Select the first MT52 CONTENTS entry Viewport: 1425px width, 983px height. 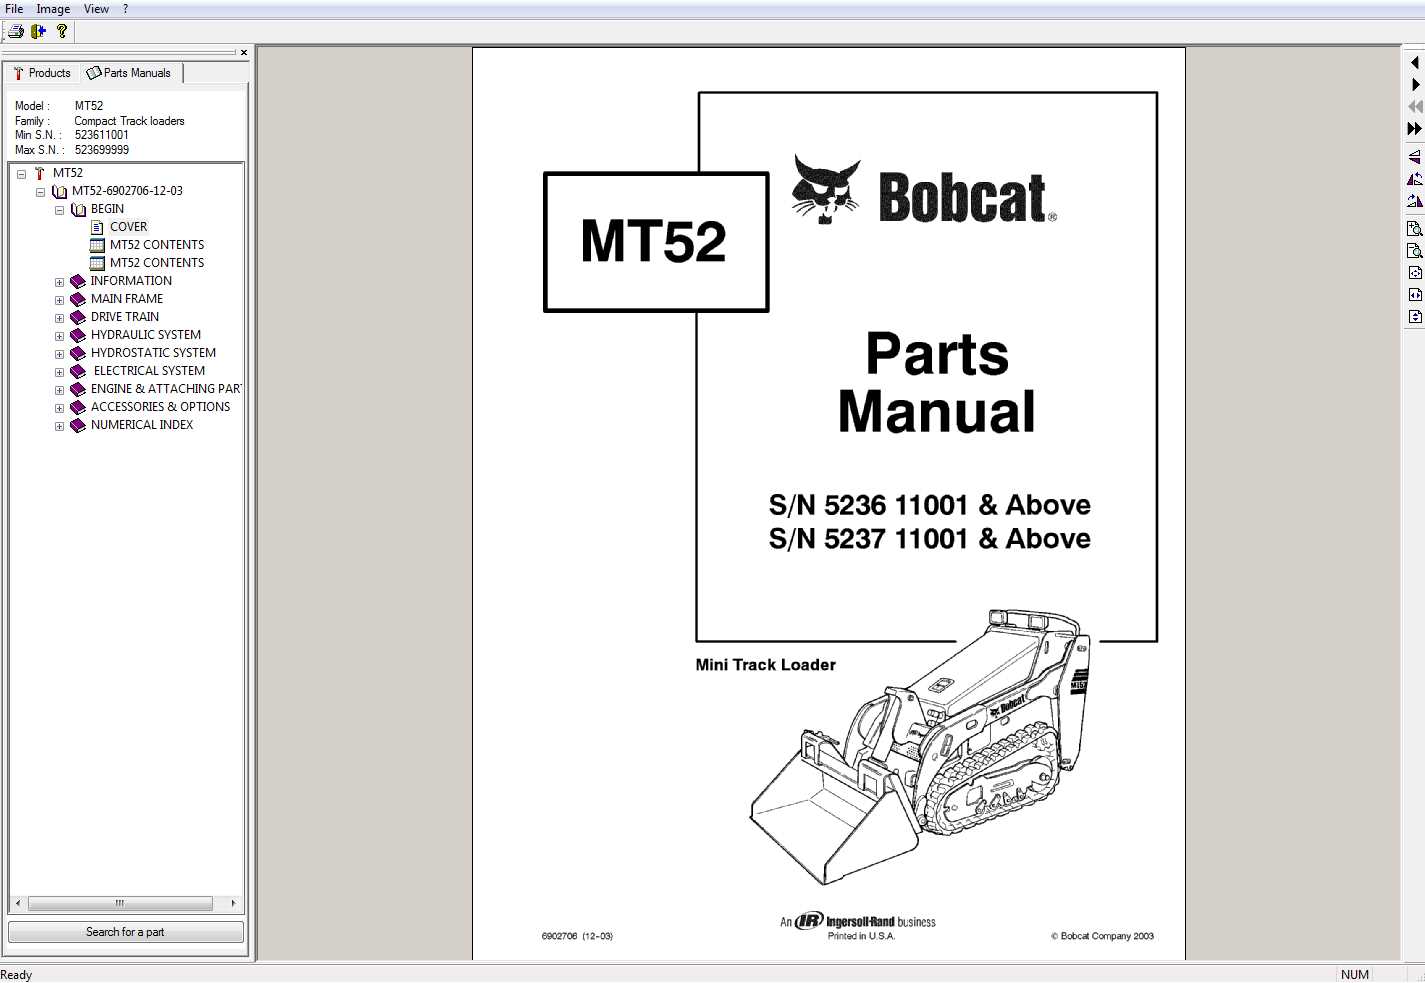(x=157, y=245)
